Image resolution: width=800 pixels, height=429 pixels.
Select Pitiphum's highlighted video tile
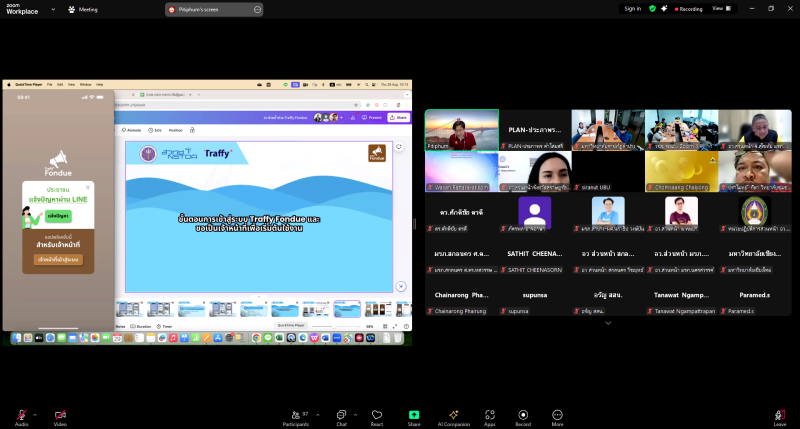[x=461, y=129]
